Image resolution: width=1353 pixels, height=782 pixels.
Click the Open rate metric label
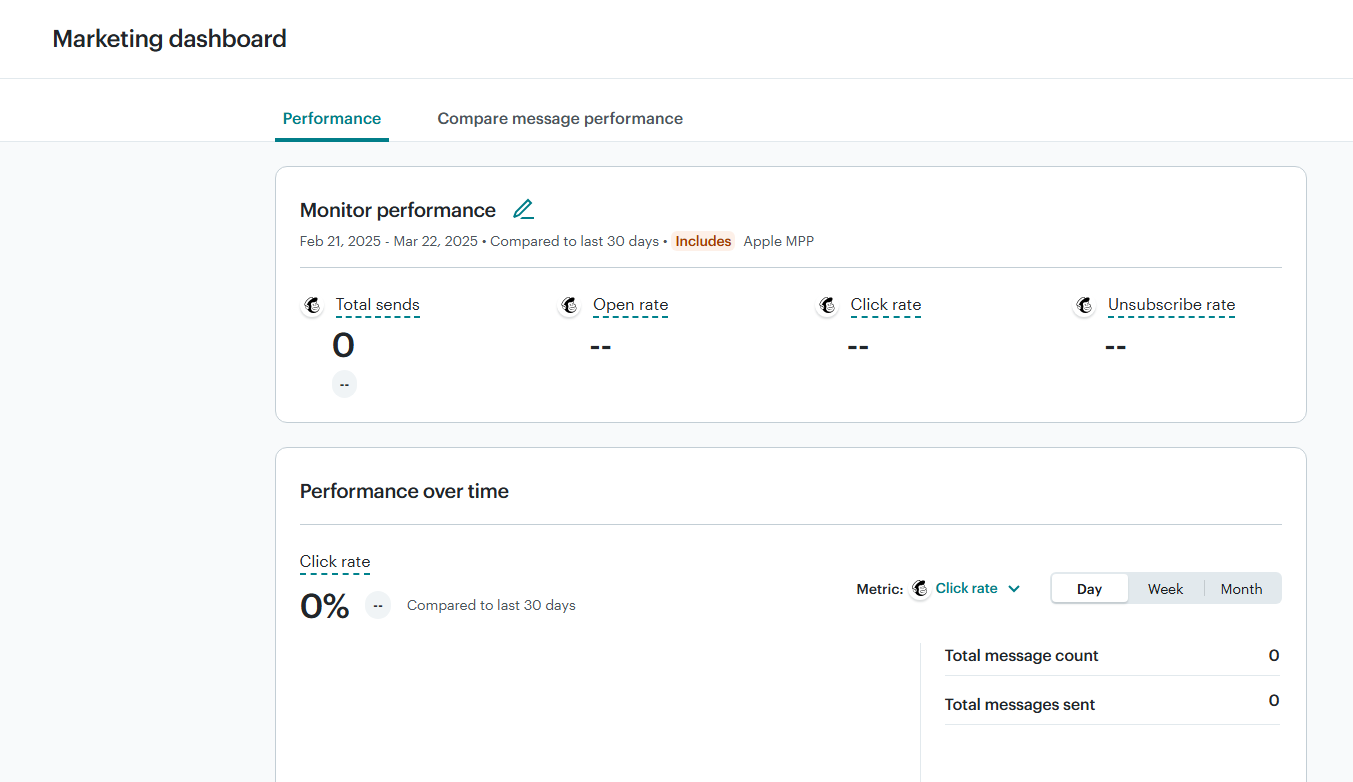[630, 305]
